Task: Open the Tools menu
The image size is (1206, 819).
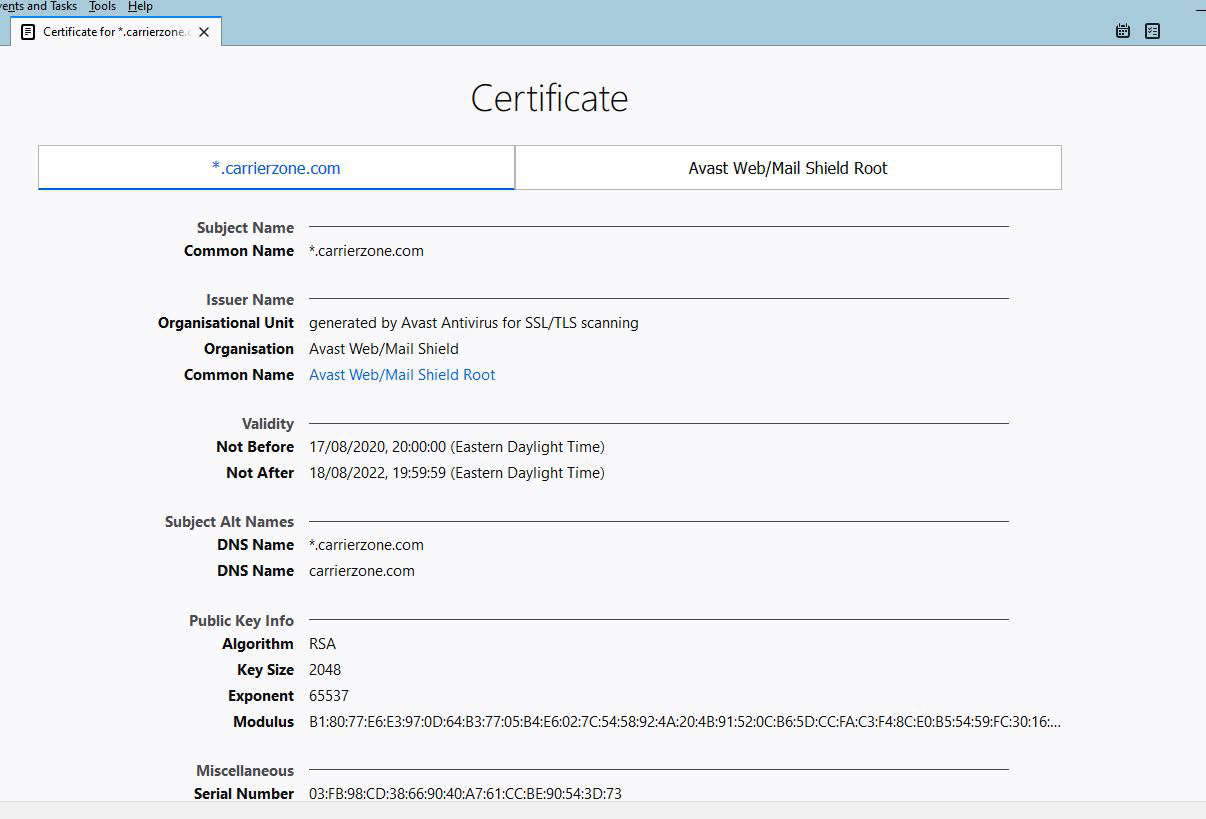Action: 102,6
